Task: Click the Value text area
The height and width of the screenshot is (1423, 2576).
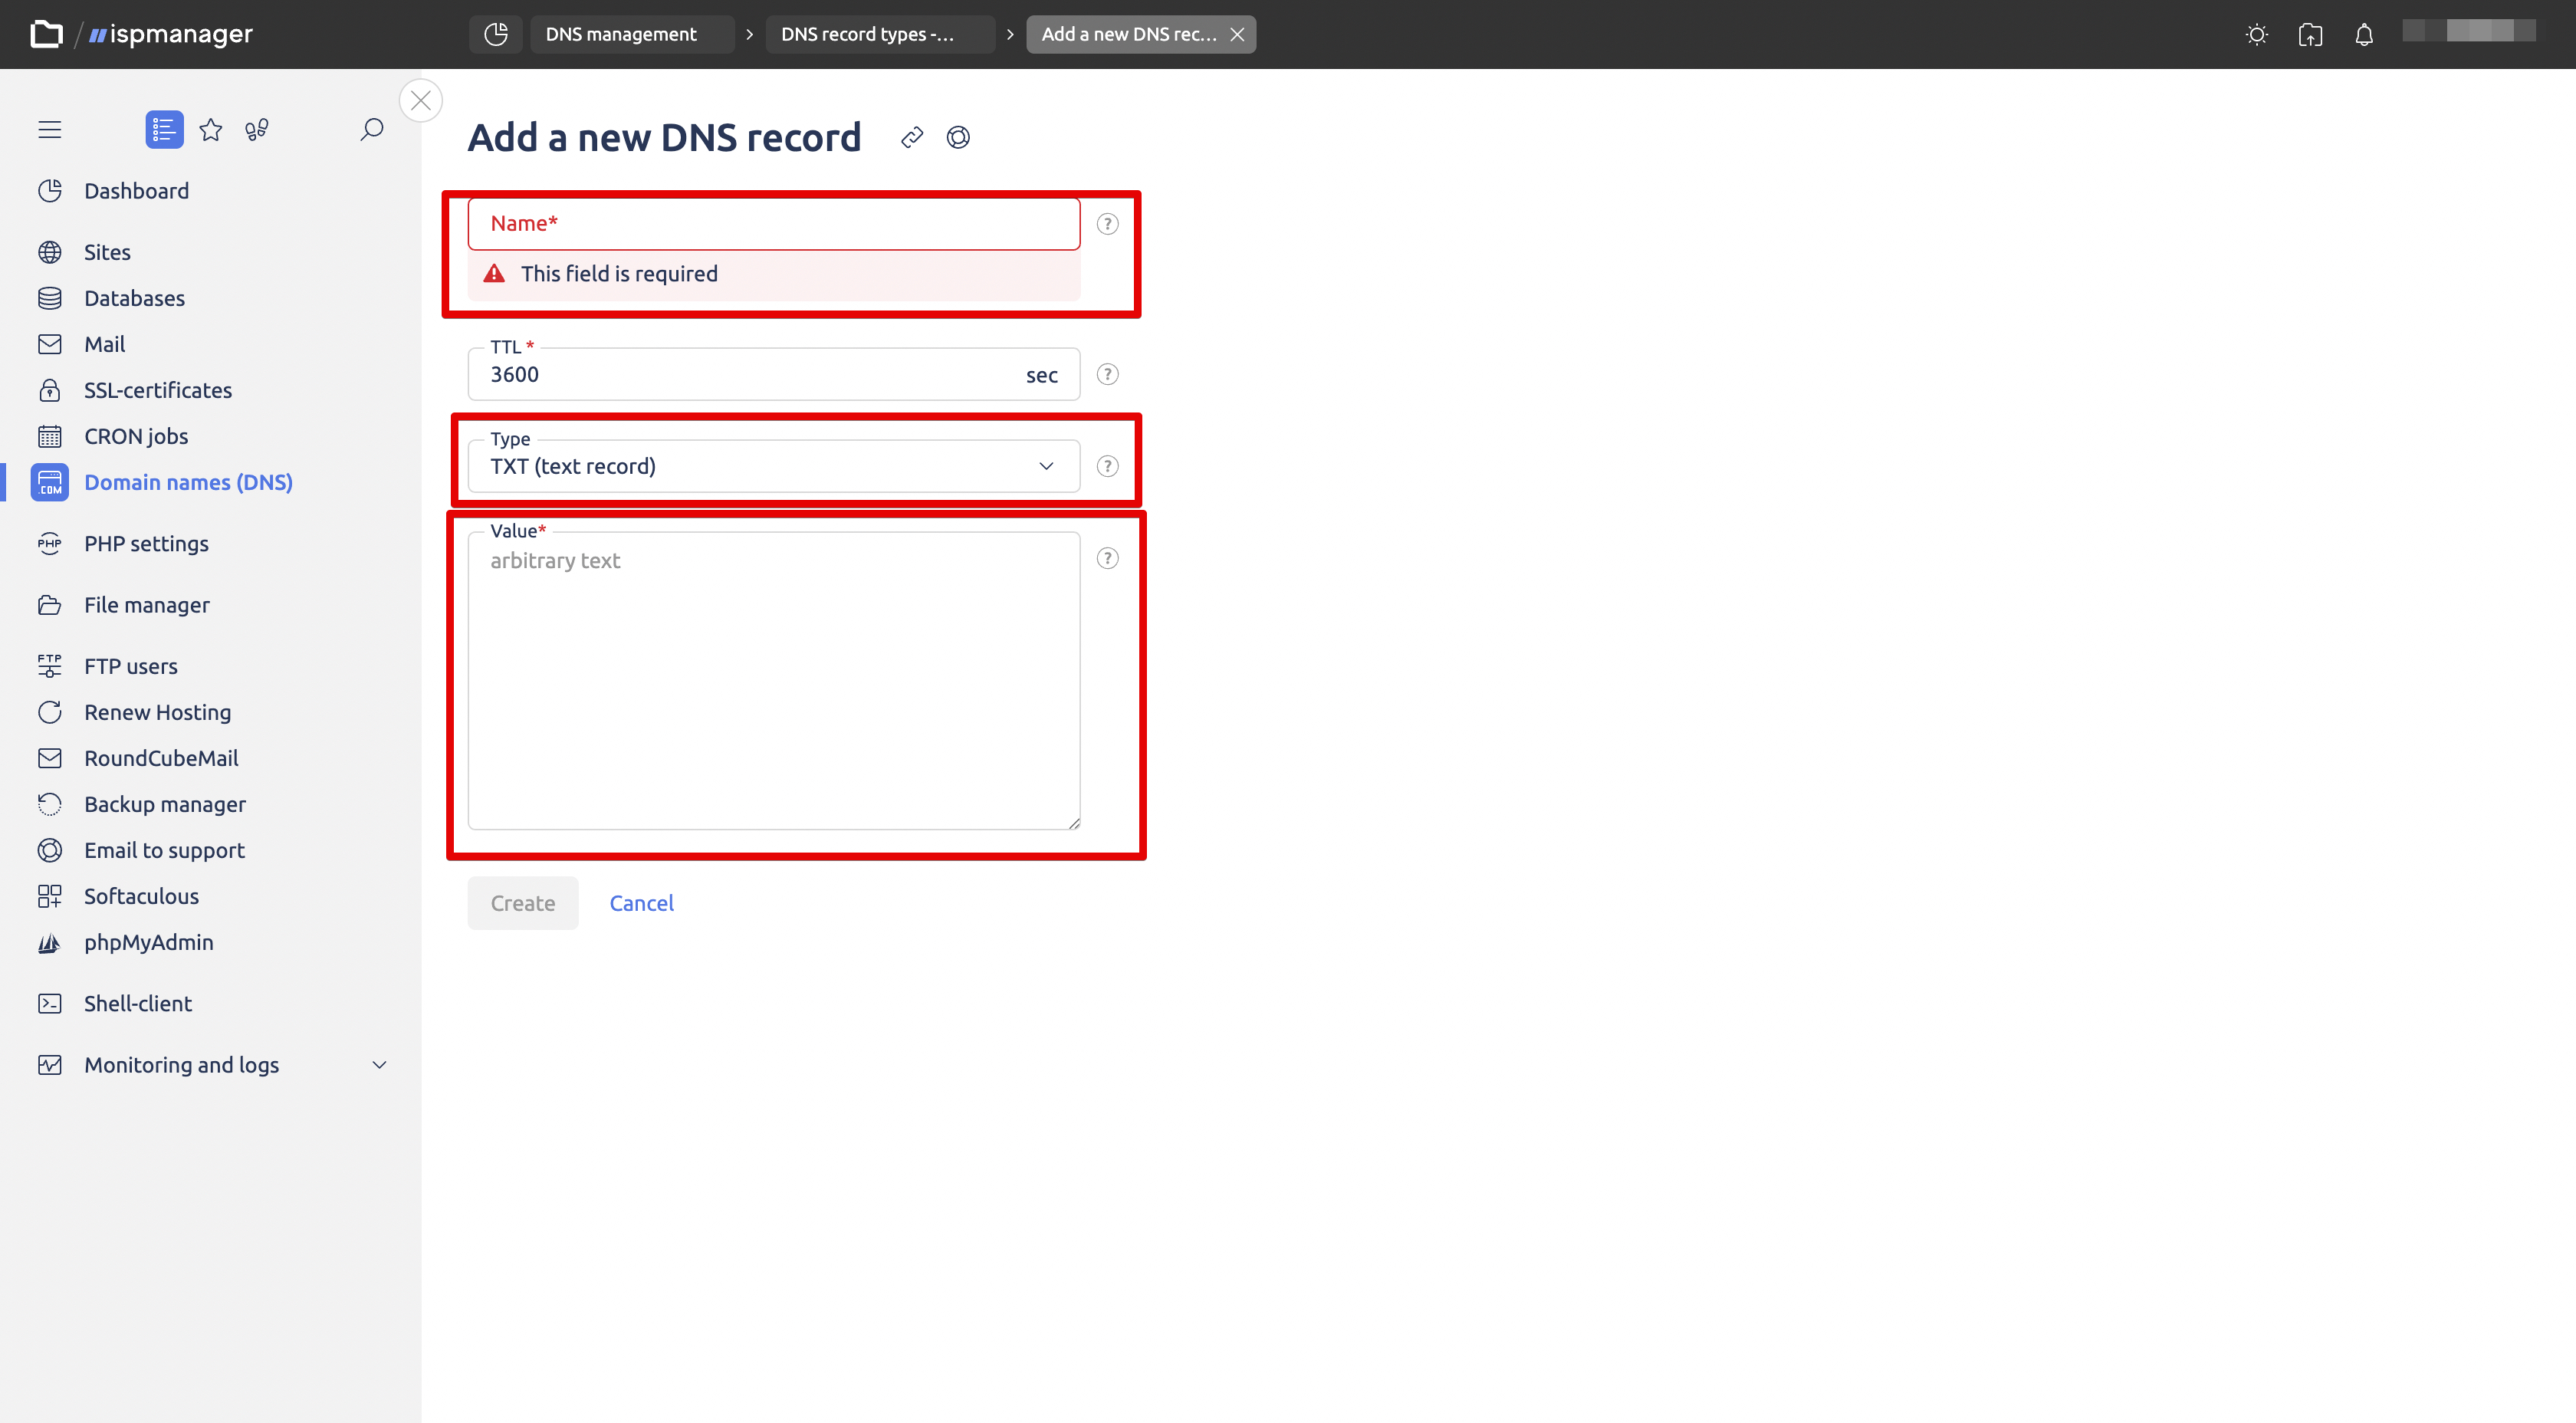Action: click(773, 681)
